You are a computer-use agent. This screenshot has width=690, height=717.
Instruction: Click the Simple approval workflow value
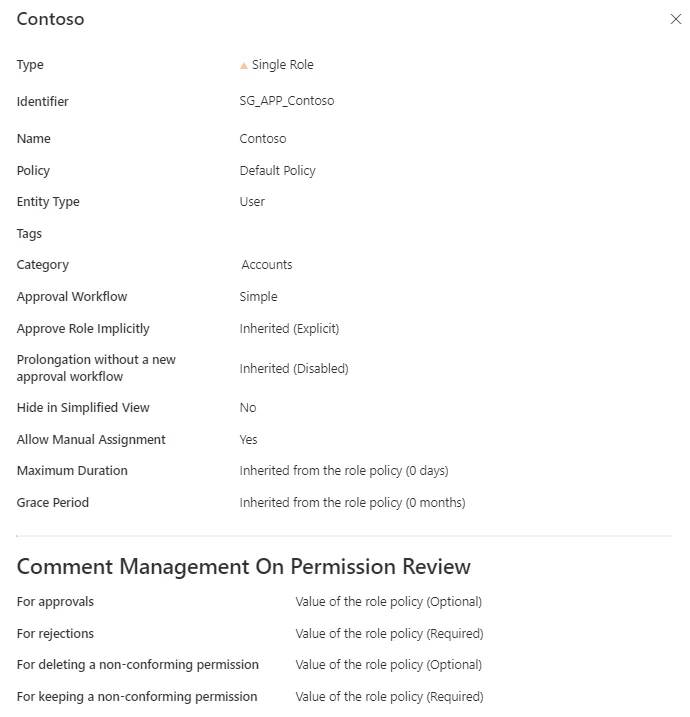point(258,296)
